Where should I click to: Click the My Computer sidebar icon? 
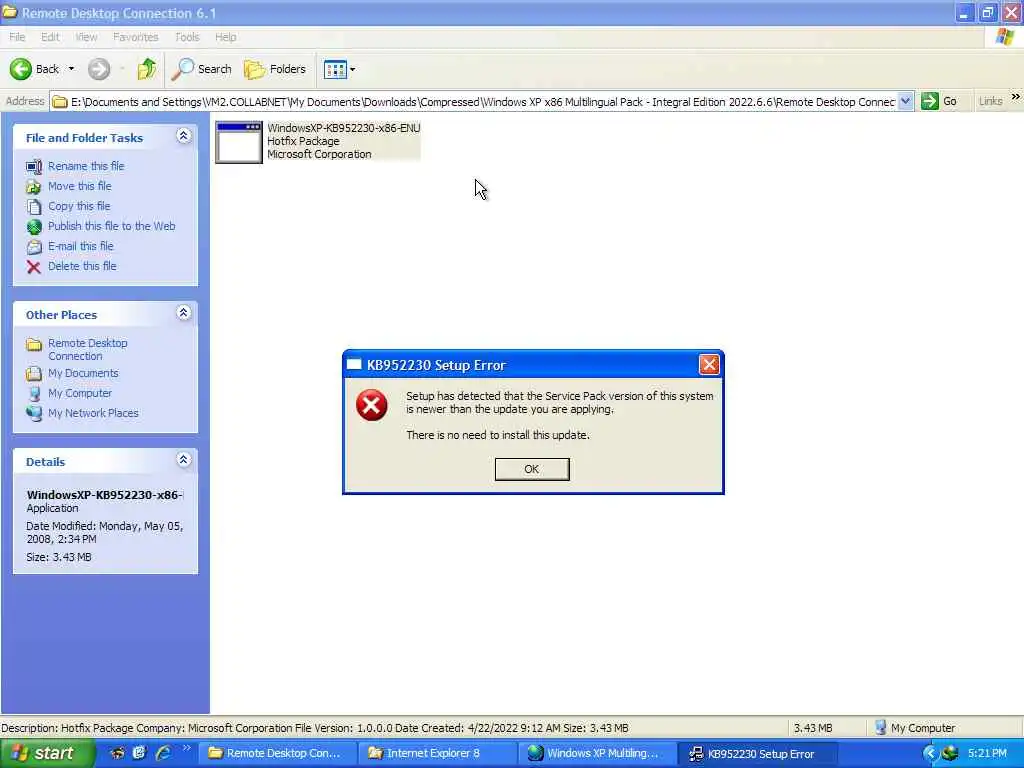[34, 394]
